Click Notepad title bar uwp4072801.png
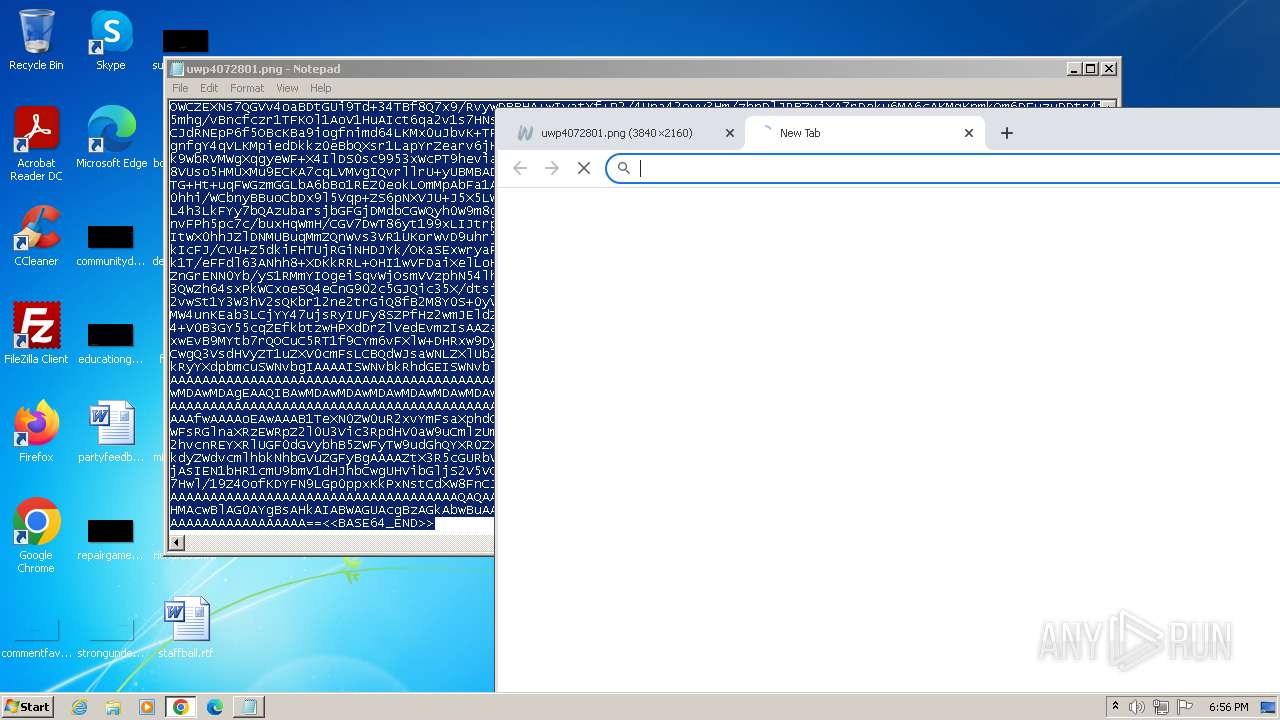The image size is (1280, 720). (263, 69)
